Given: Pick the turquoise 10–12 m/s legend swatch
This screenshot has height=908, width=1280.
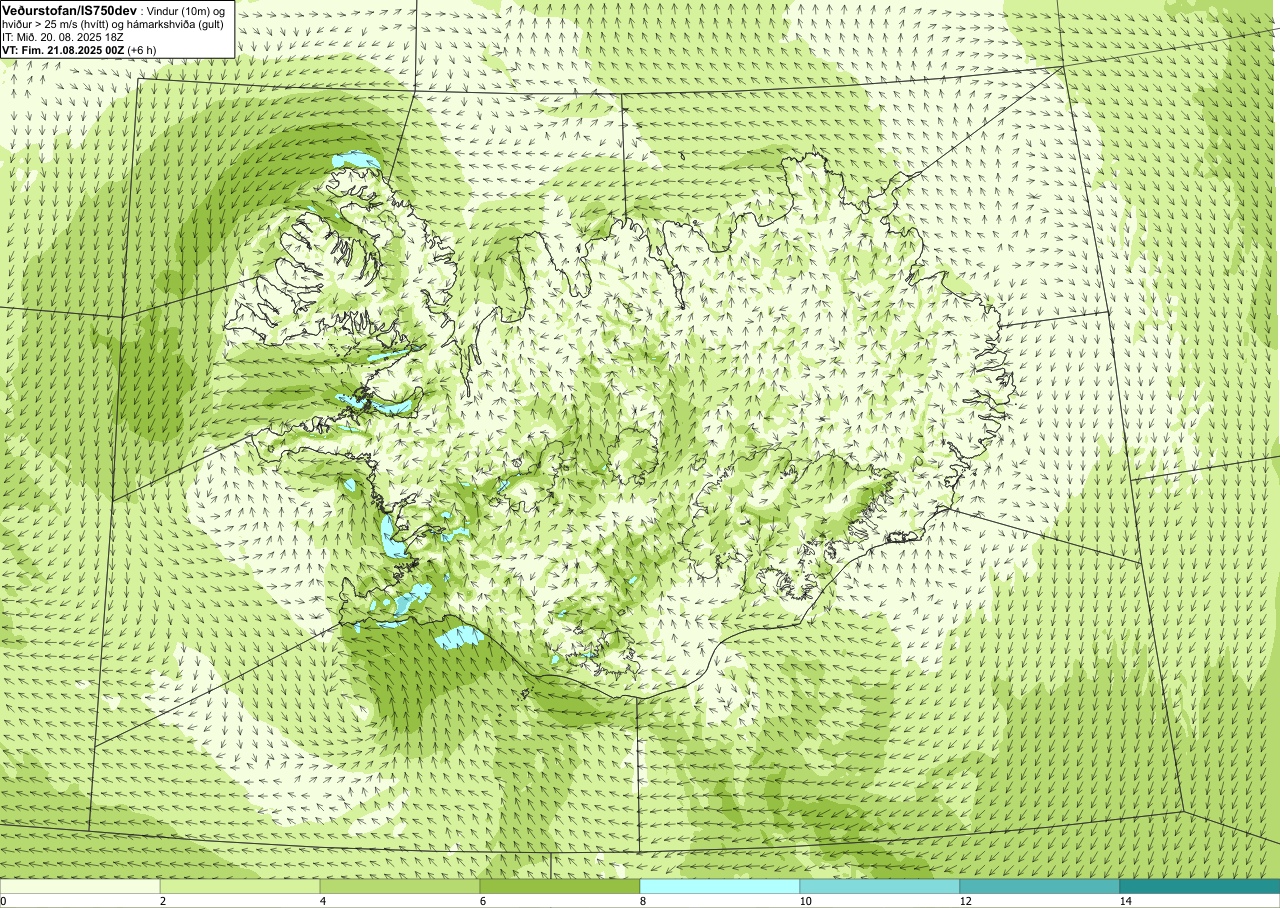Looking at the screenshot, I should (x=880, y=886).
